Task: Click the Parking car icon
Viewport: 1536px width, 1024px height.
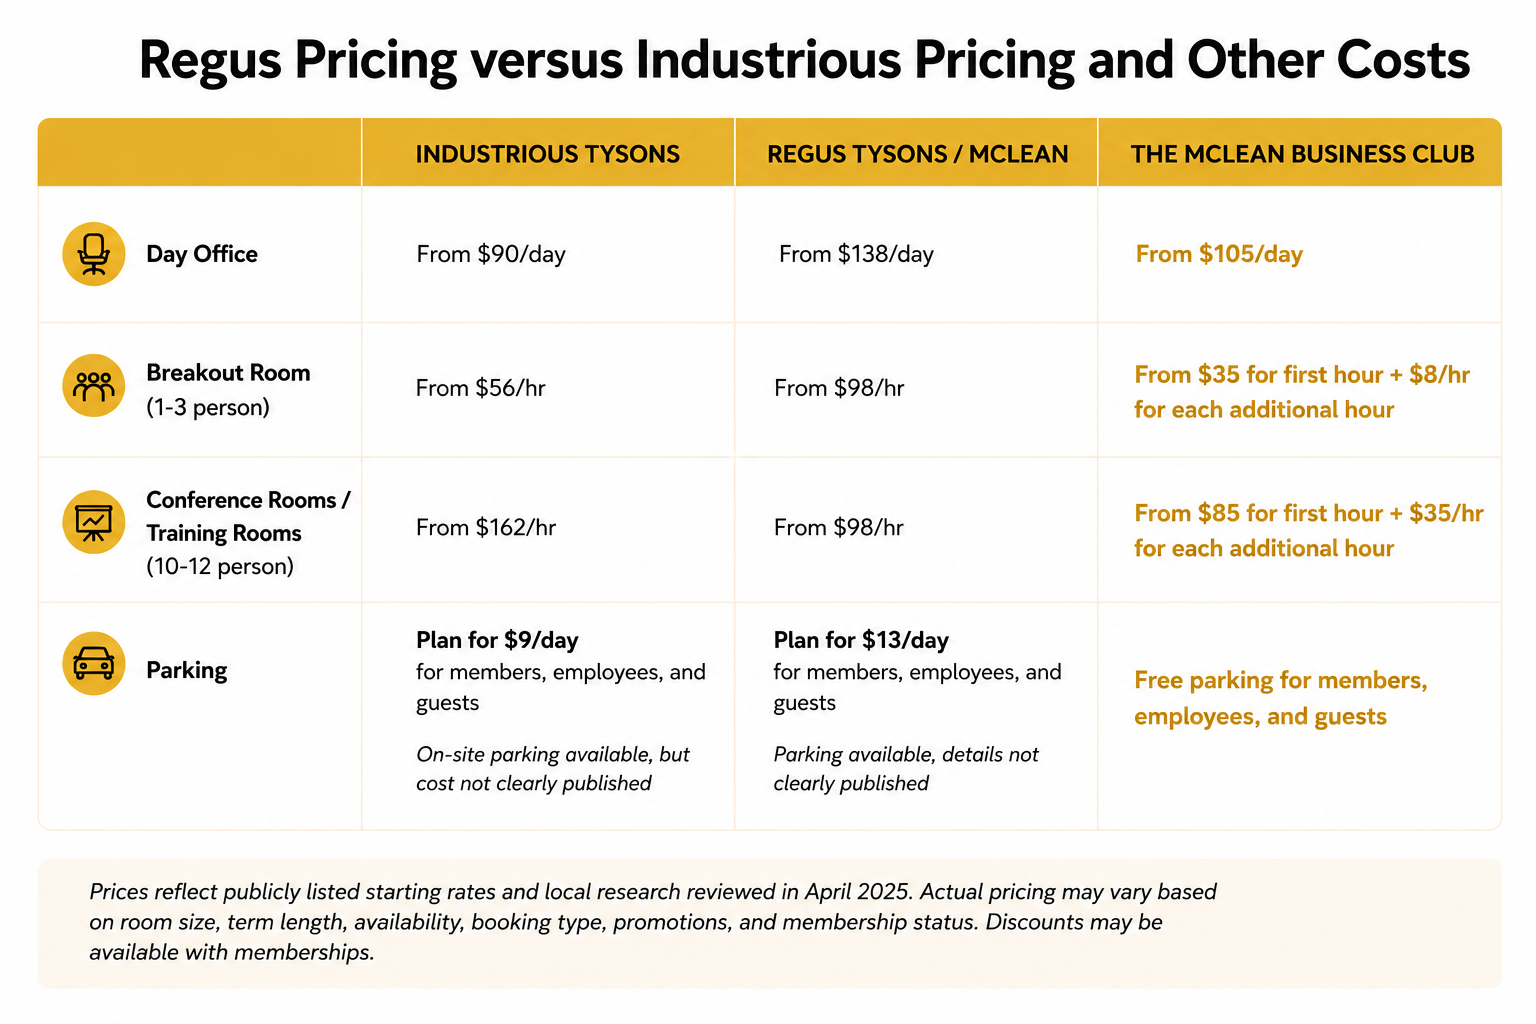Action: 94,664
